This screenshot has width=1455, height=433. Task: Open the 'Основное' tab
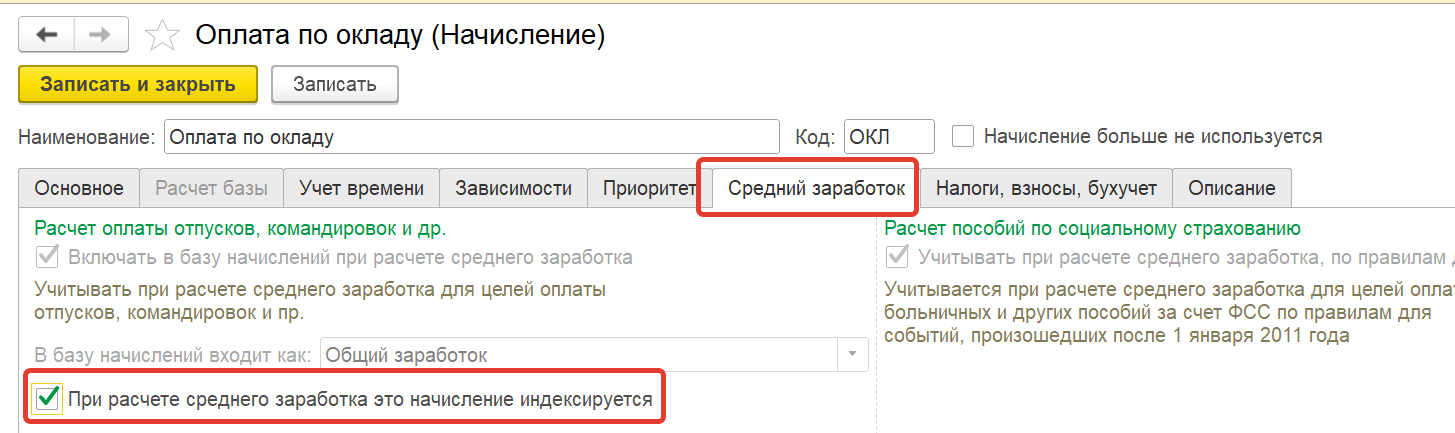[x=79, y=188]
